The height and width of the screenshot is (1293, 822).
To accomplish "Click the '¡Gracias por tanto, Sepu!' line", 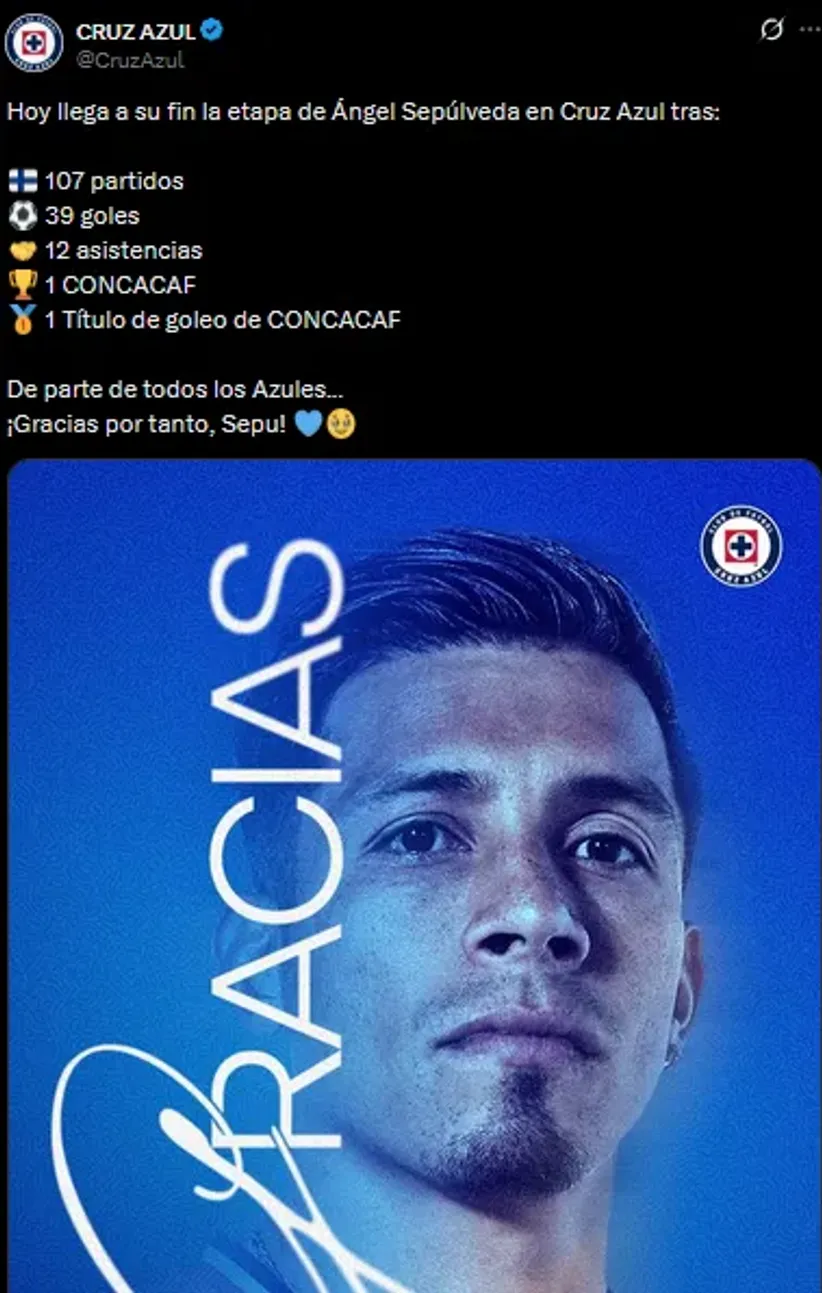I will coord(148,424).
